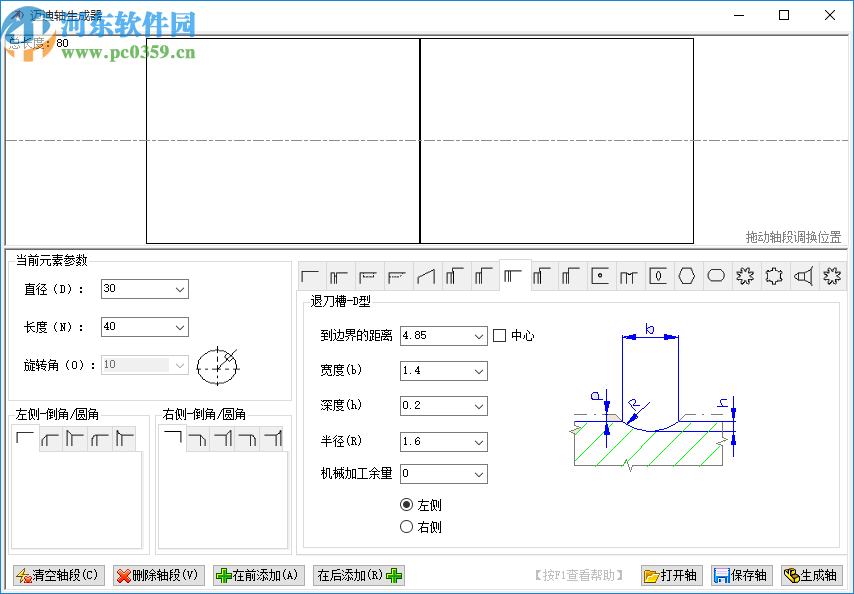Choose the ellipse shaft section icon
The image size is (854, 594).
716,275
